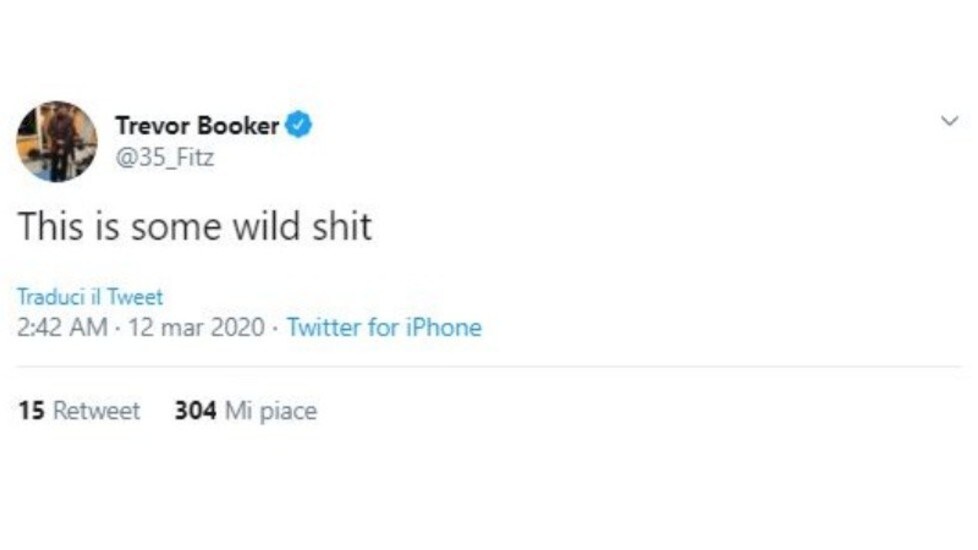The image size is (978, 550).
Task: Click the word Traduci in translate link
Action: 52,297
